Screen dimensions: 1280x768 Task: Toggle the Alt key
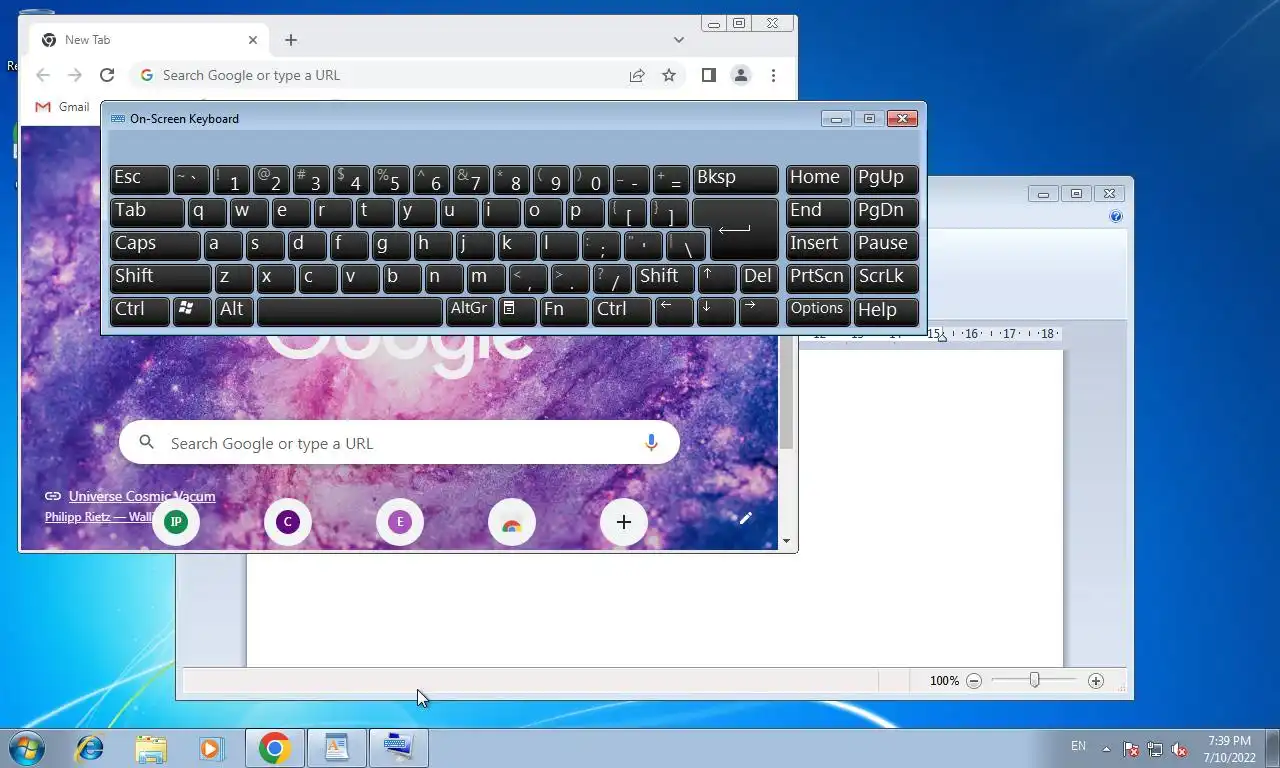(x=234, y=311)
